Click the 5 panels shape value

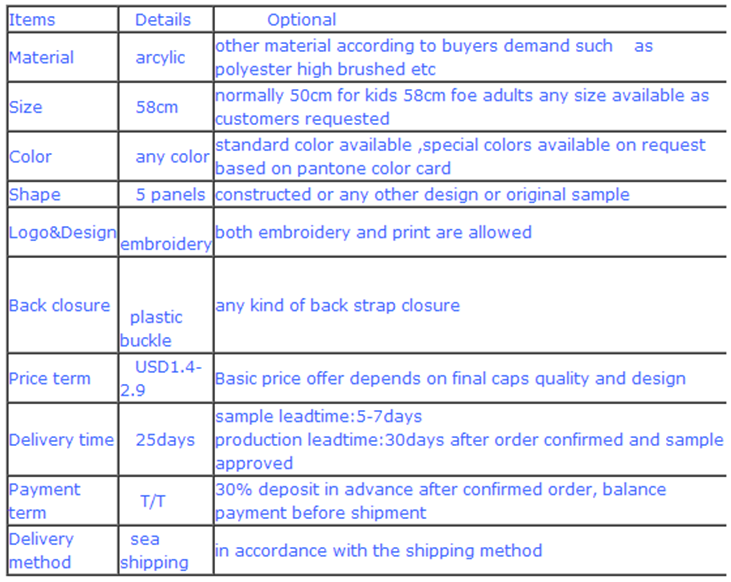tap(170, 194)
